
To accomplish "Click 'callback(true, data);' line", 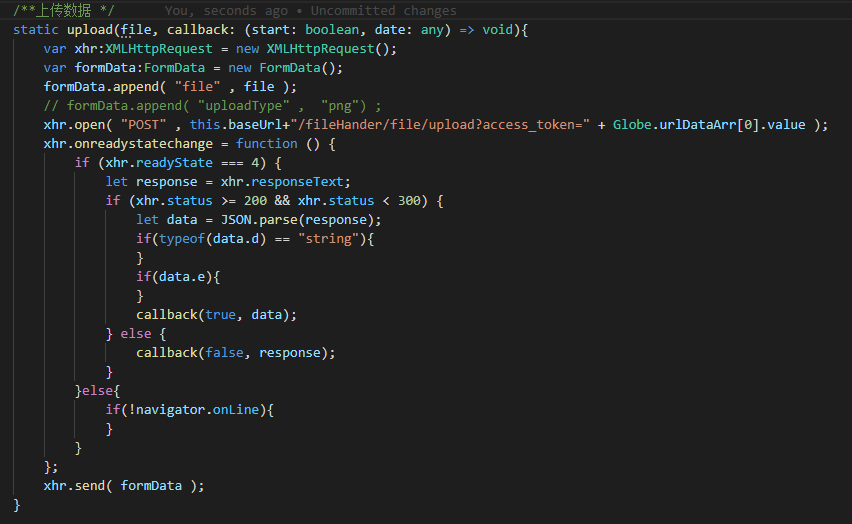I will tap(216, 315).
